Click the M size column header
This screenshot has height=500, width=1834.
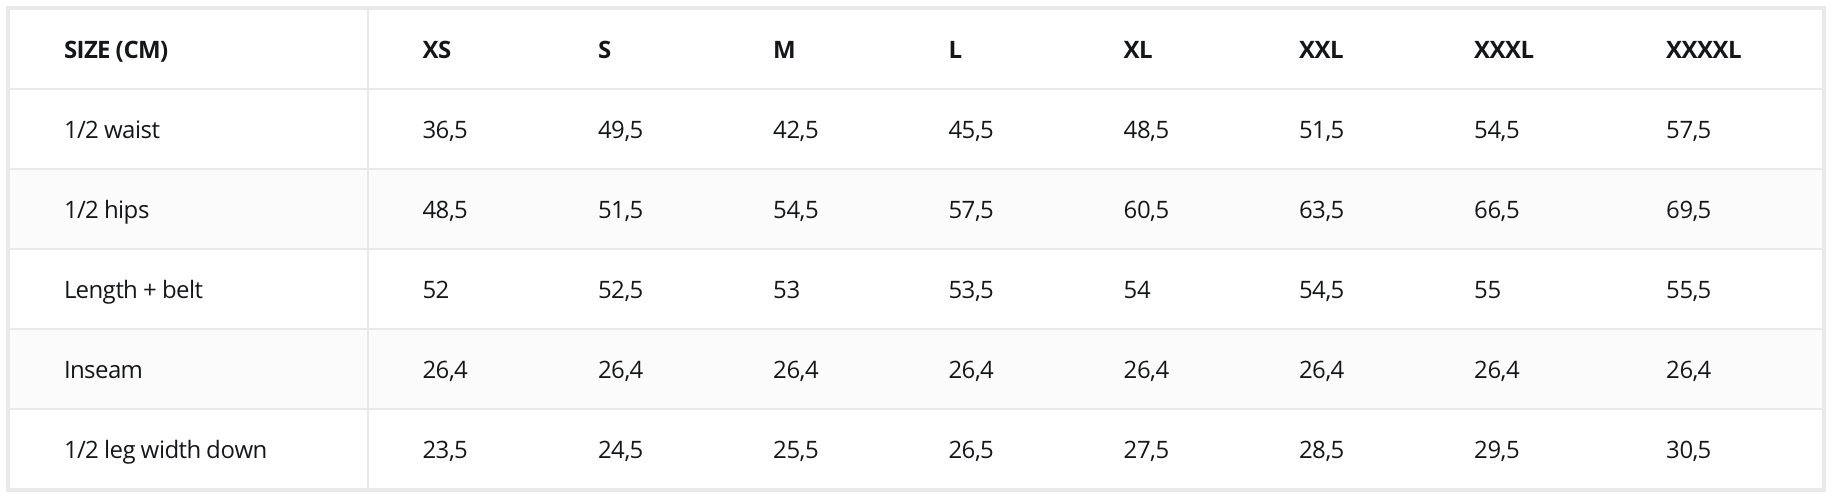(x=784, y=50)
